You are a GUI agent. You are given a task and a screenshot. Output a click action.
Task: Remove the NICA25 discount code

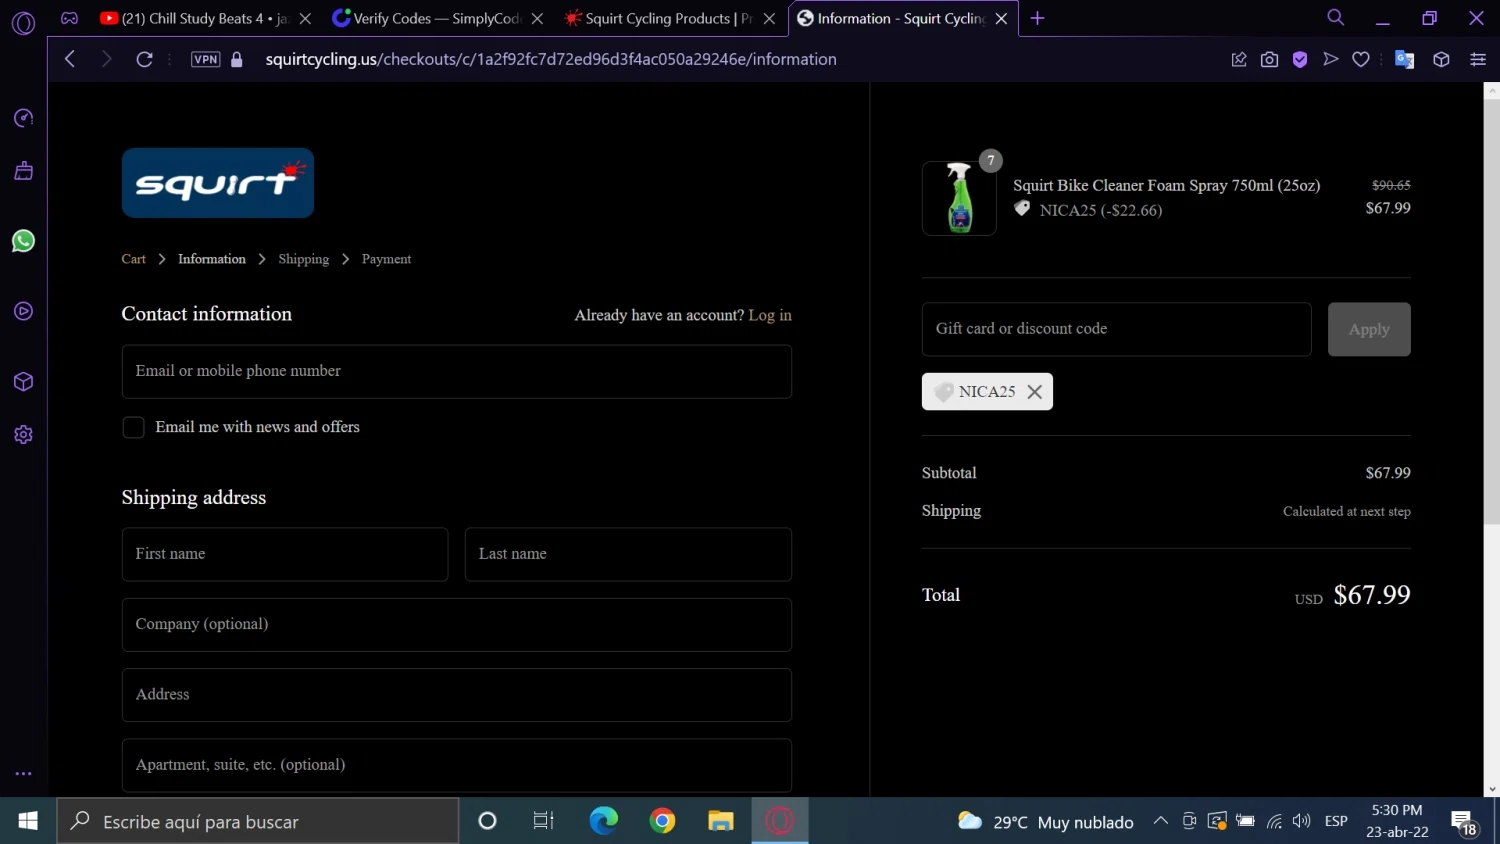[x=1035, y=392]
